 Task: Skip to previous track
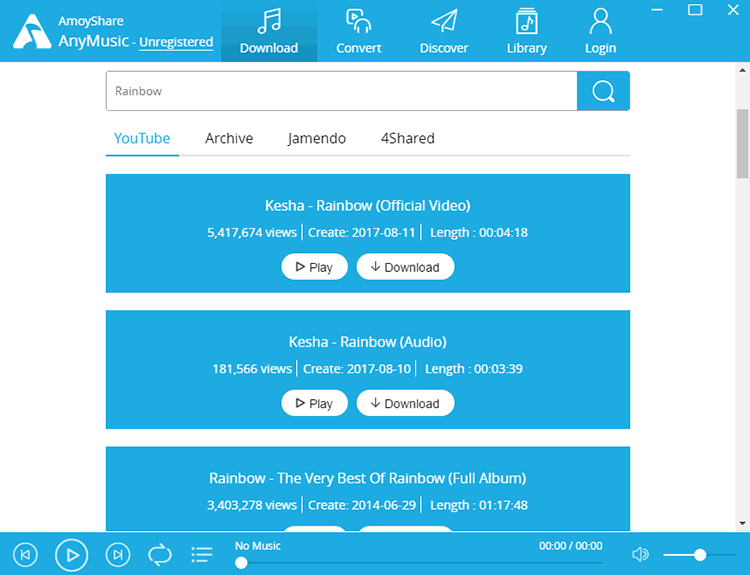pos(25,554)
